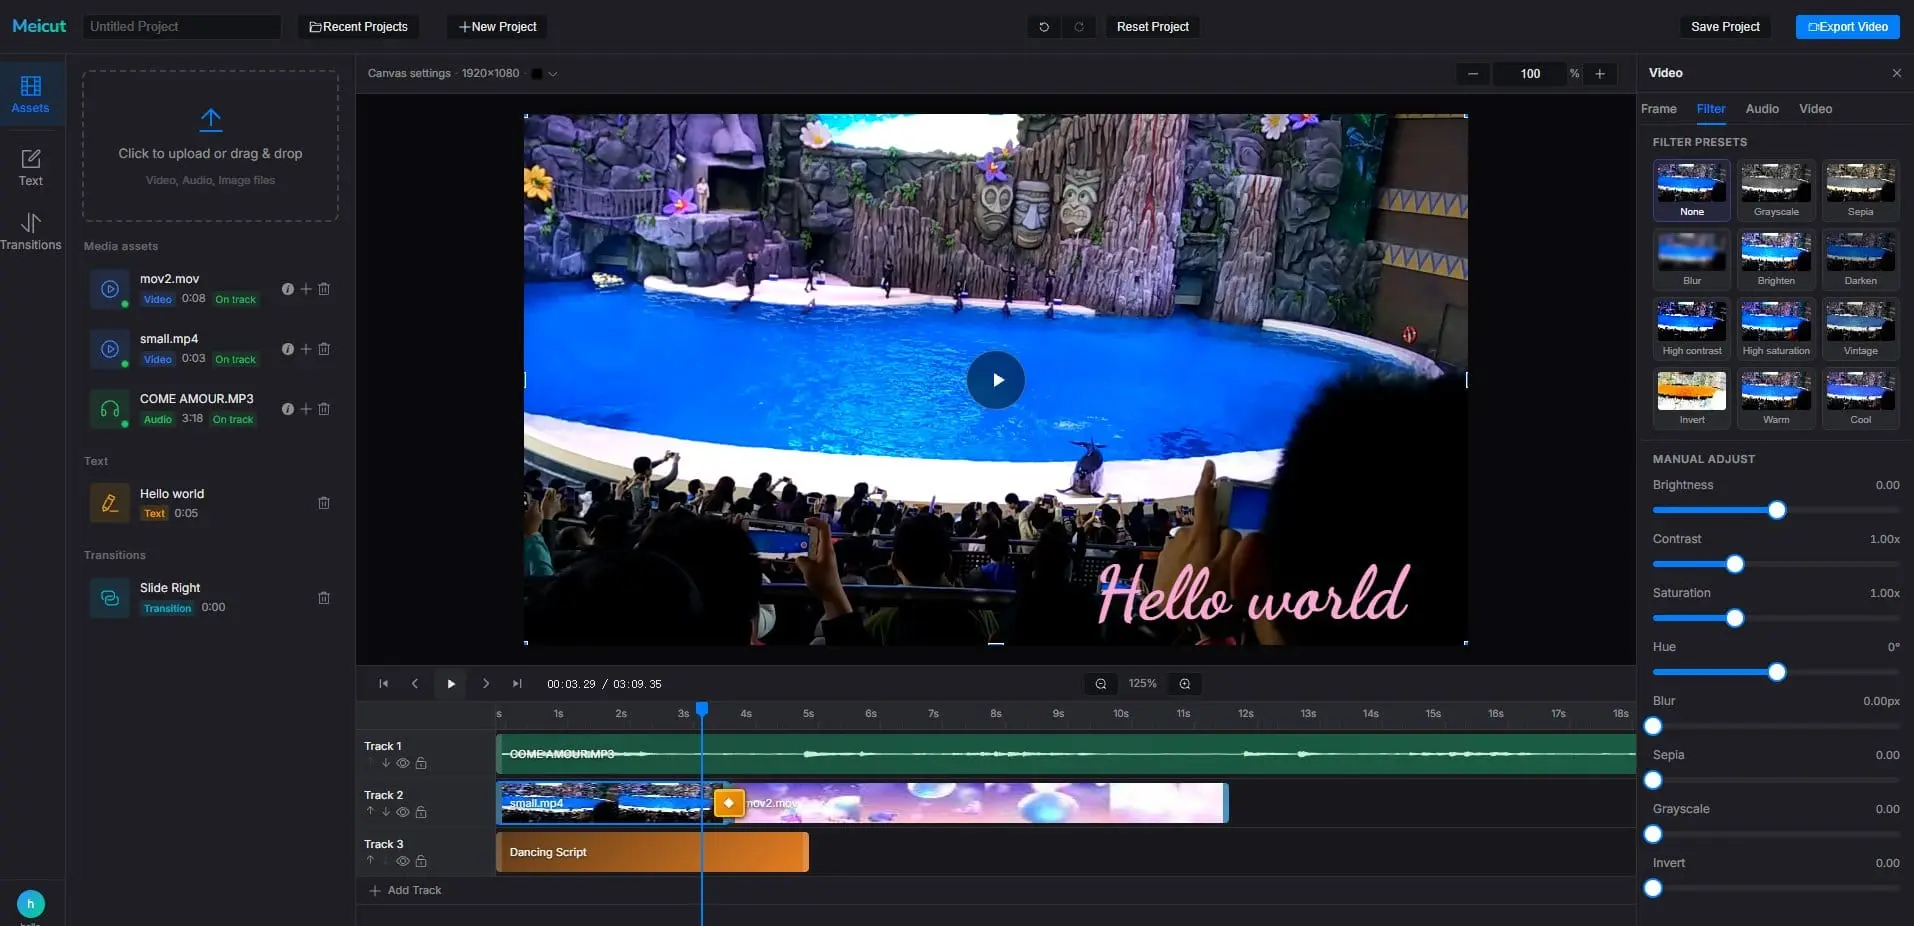Apply the Sepia filter preset
Viewport: 1914px width, 926px height.
1860,190
